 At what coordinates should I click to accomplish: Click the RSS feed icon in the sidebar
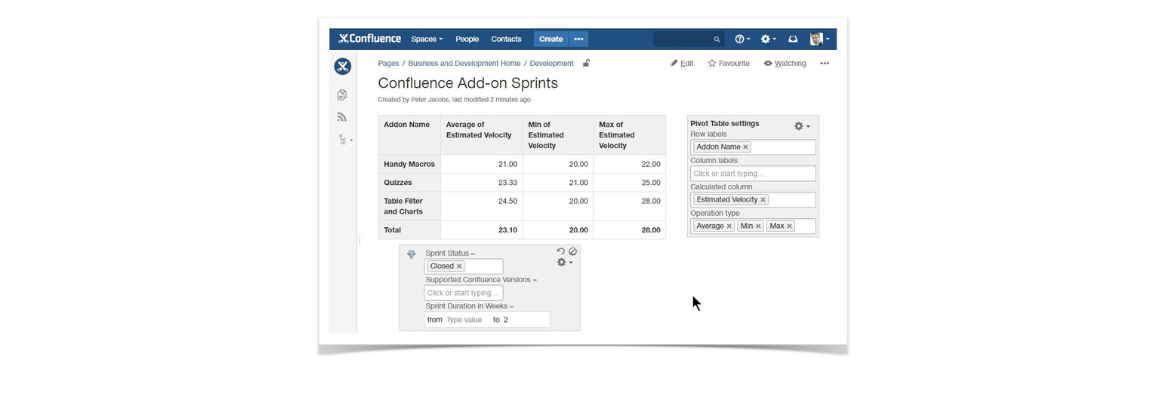342,117
